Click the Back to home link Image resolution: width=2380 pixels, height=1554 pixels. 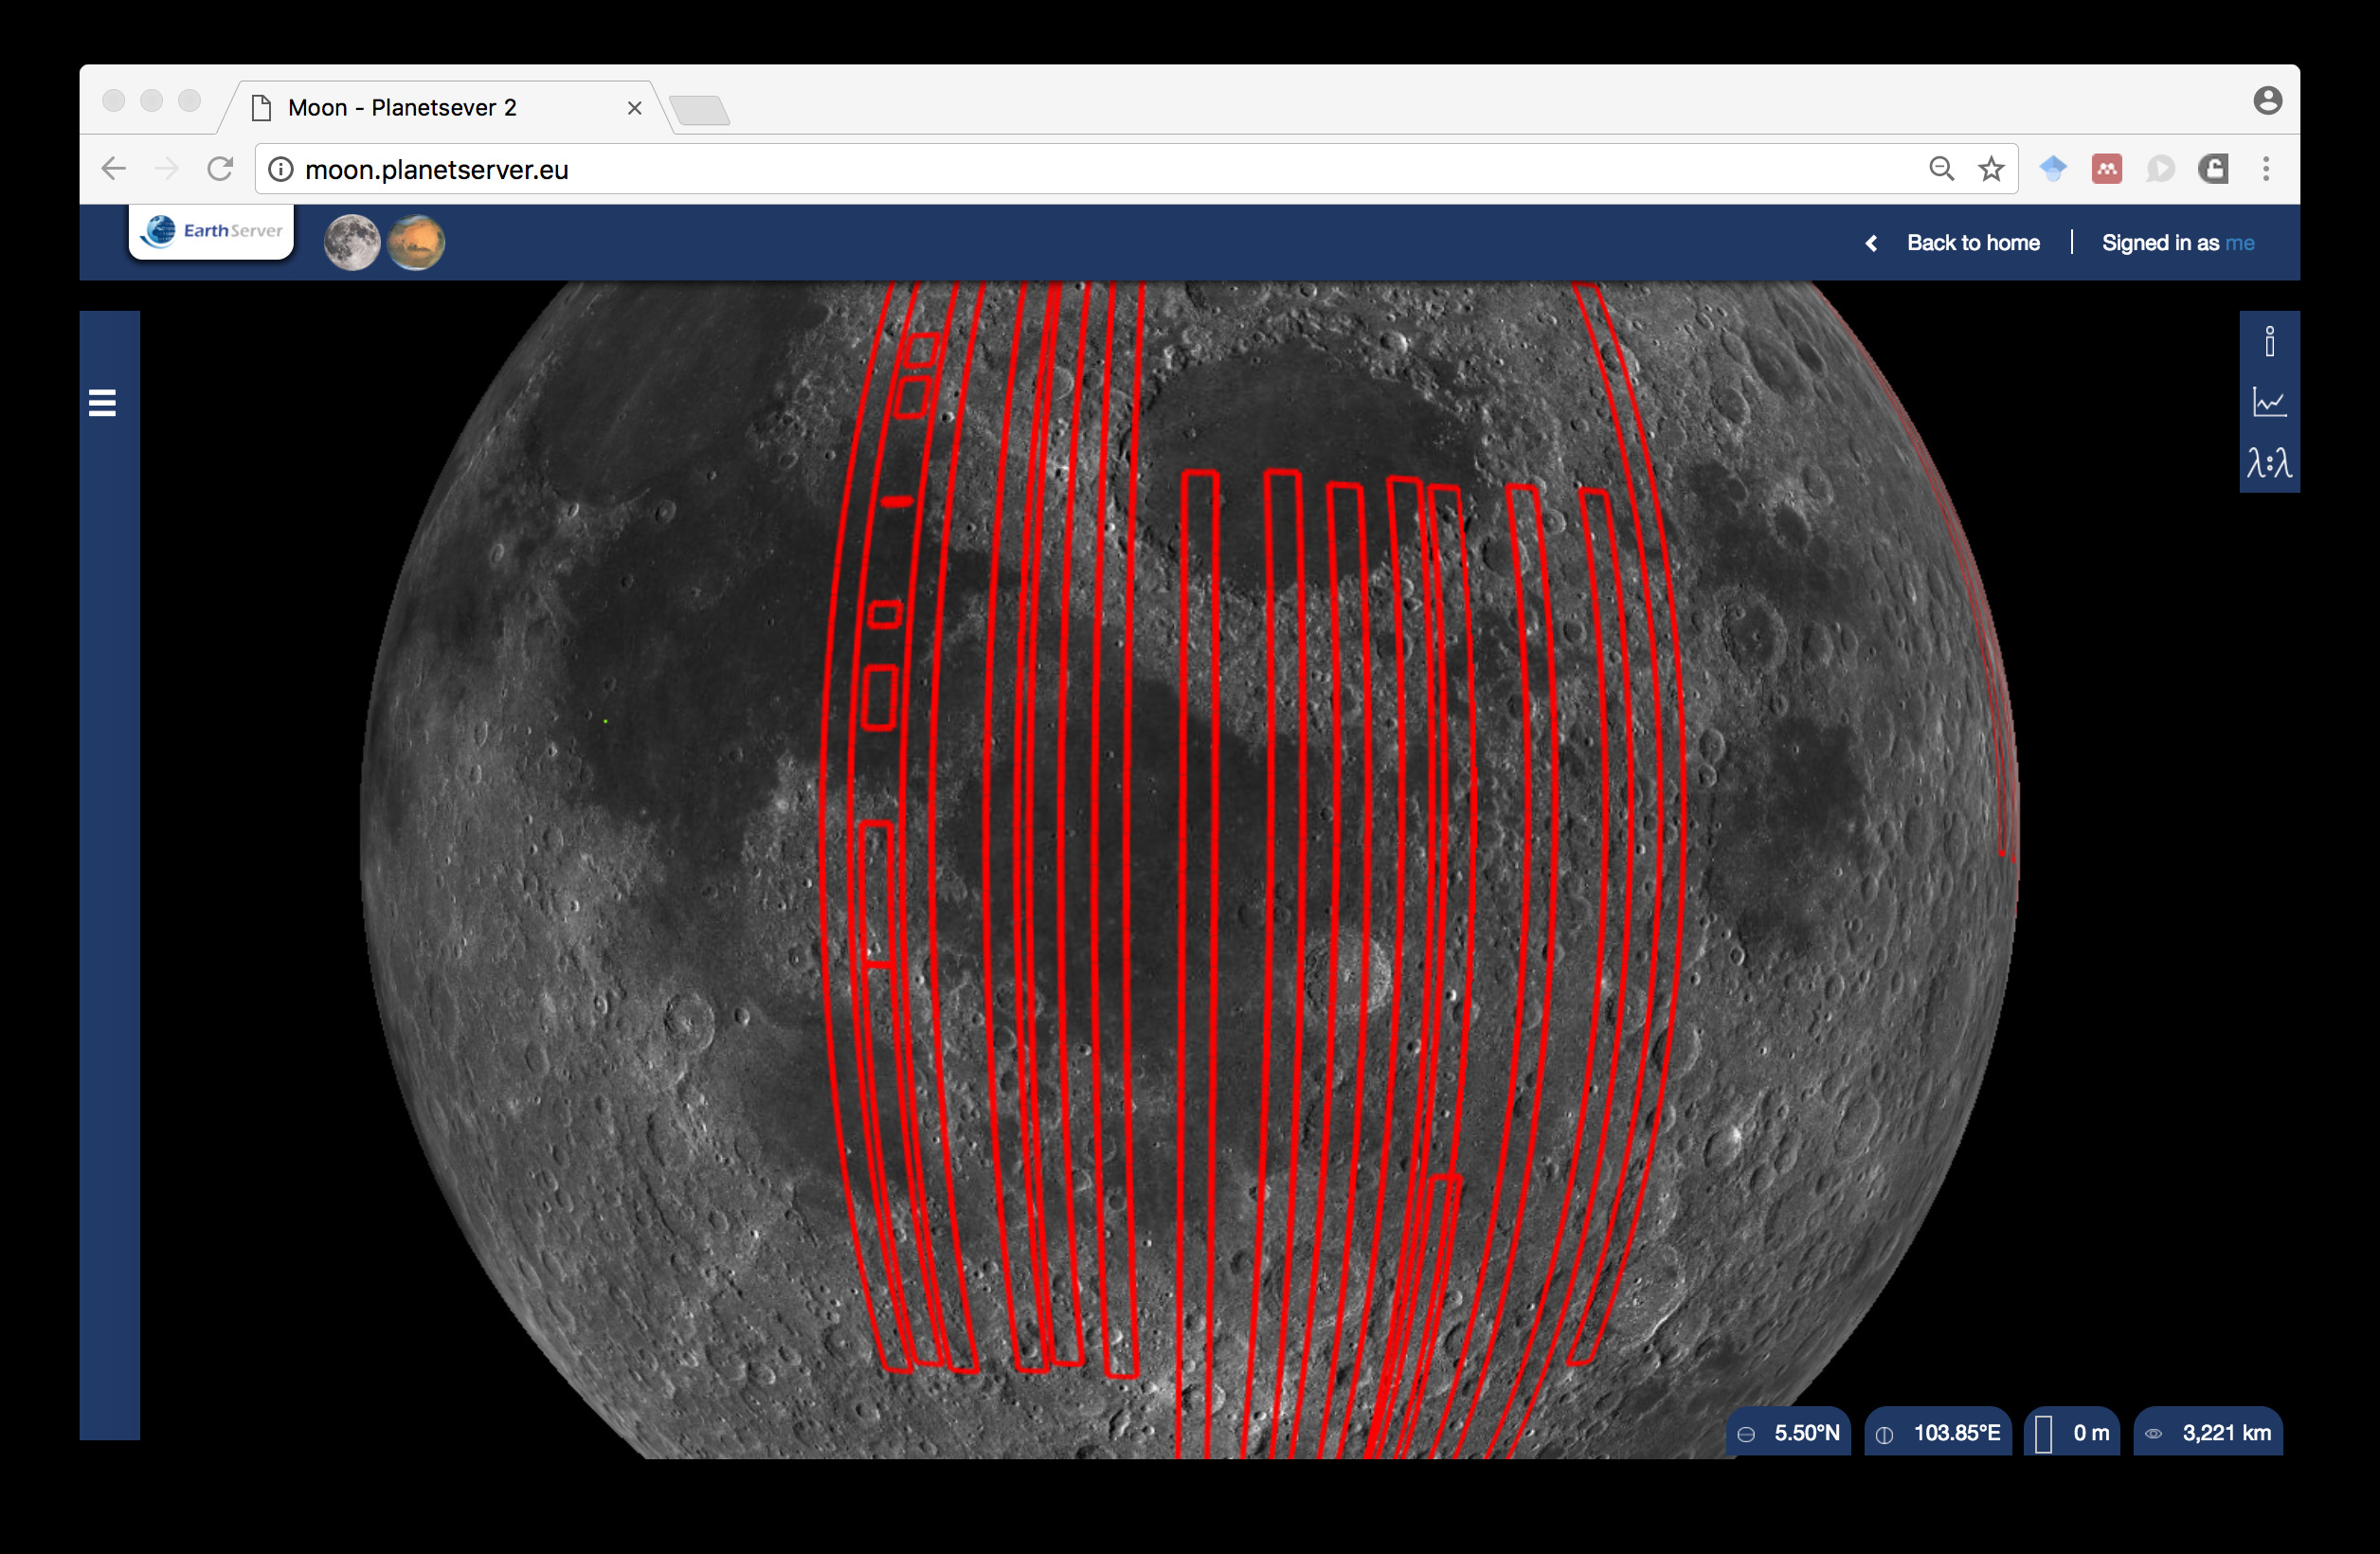(1972, 243)
